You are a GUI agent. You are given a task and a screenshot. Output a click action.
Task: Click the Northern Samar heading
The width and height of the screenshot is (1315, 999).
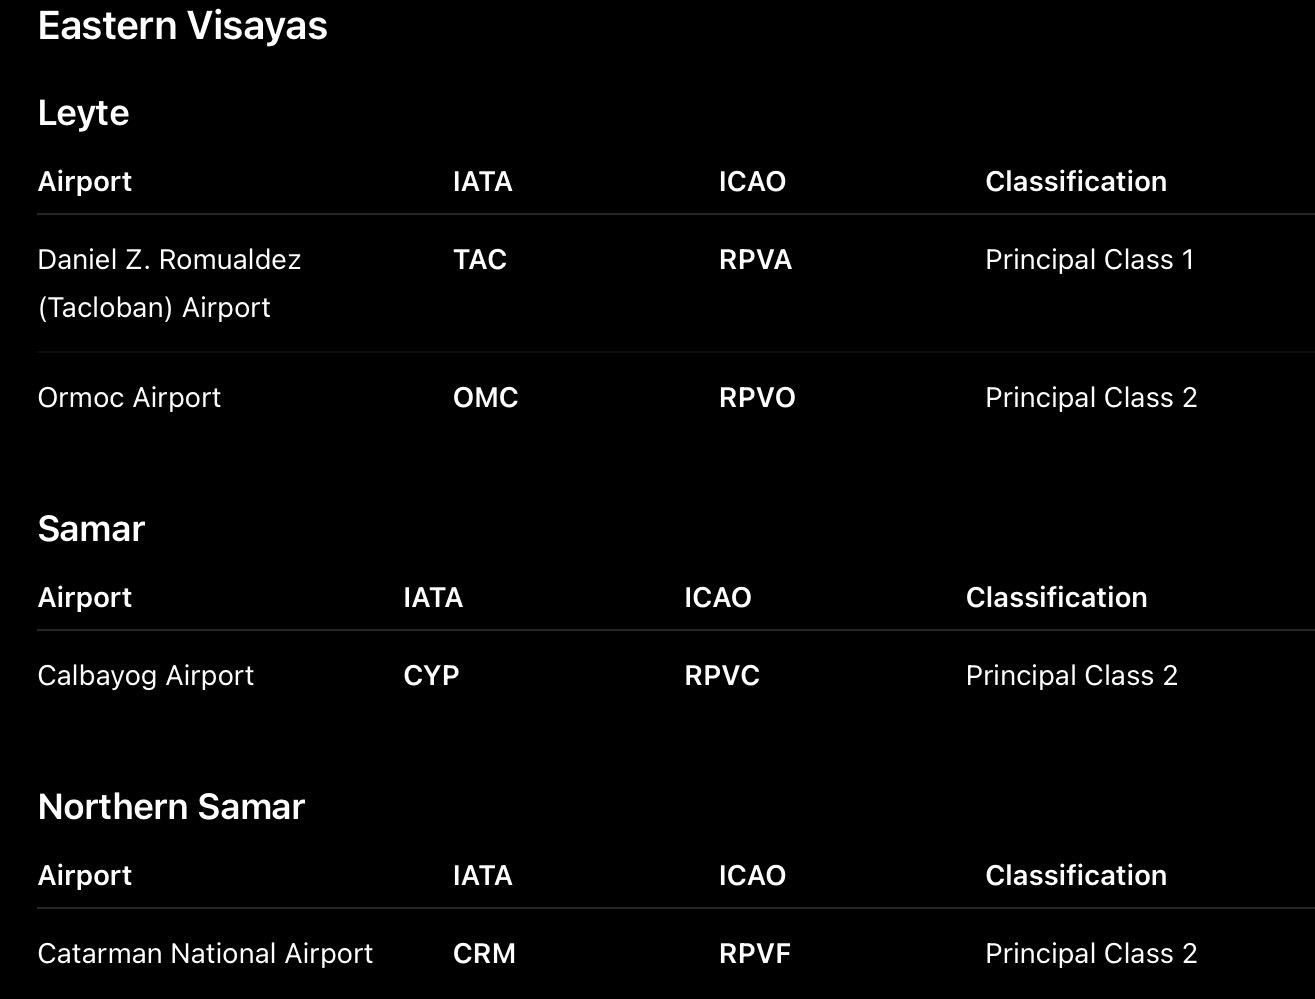point(171,807)
